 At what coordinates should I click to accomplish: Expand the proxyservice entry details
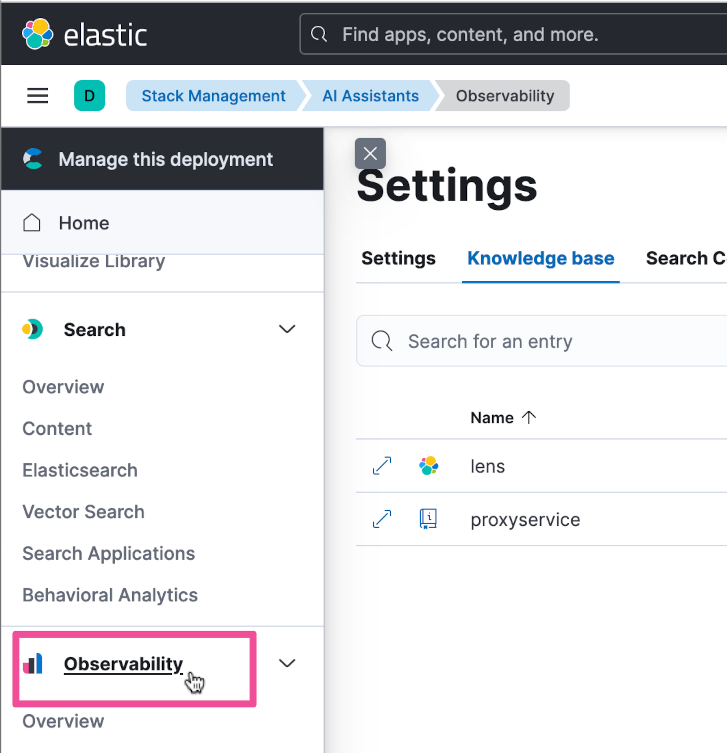coord(382,519)
